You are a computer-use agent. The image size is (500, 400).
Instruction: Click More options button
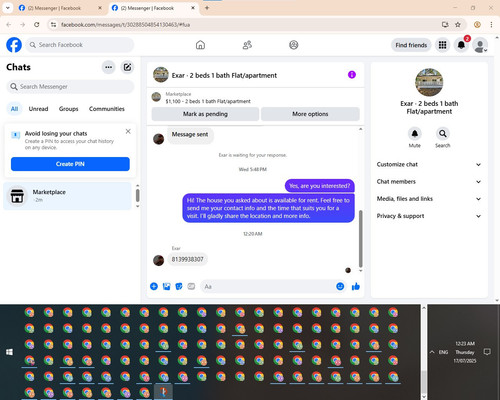[310, 114]
